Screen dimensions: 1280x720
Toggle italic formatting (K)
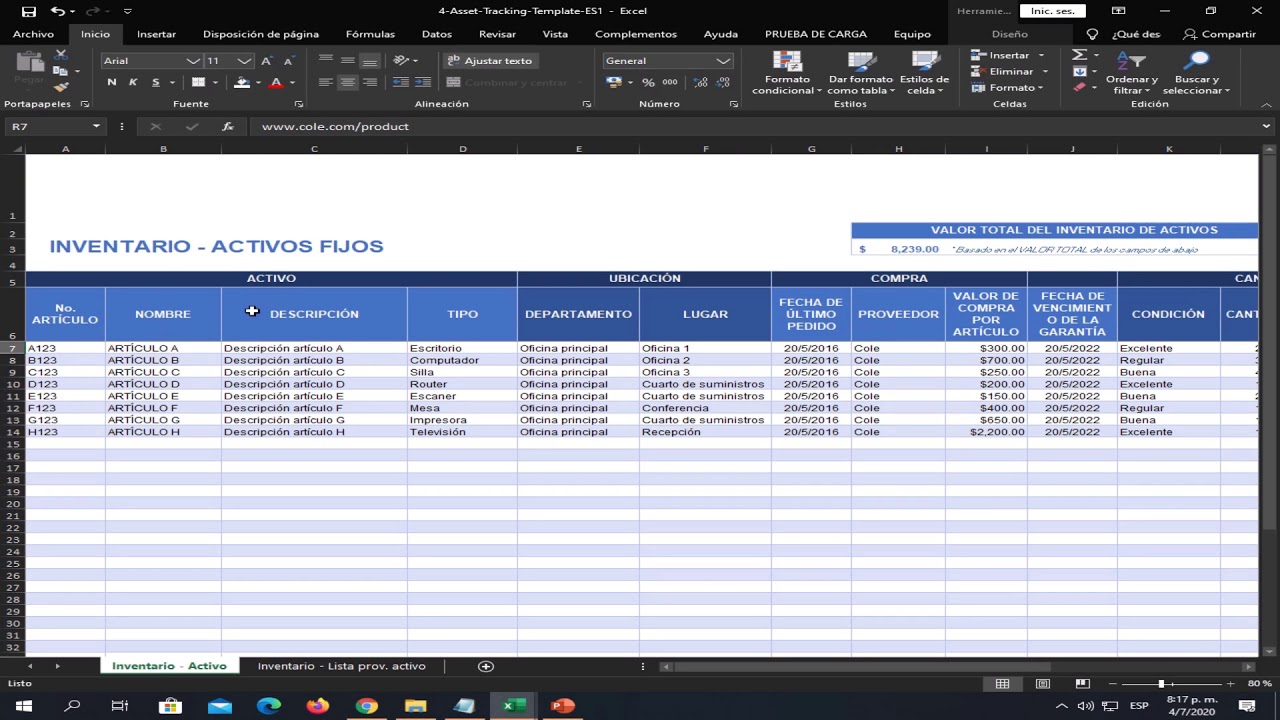pos(133,82)
